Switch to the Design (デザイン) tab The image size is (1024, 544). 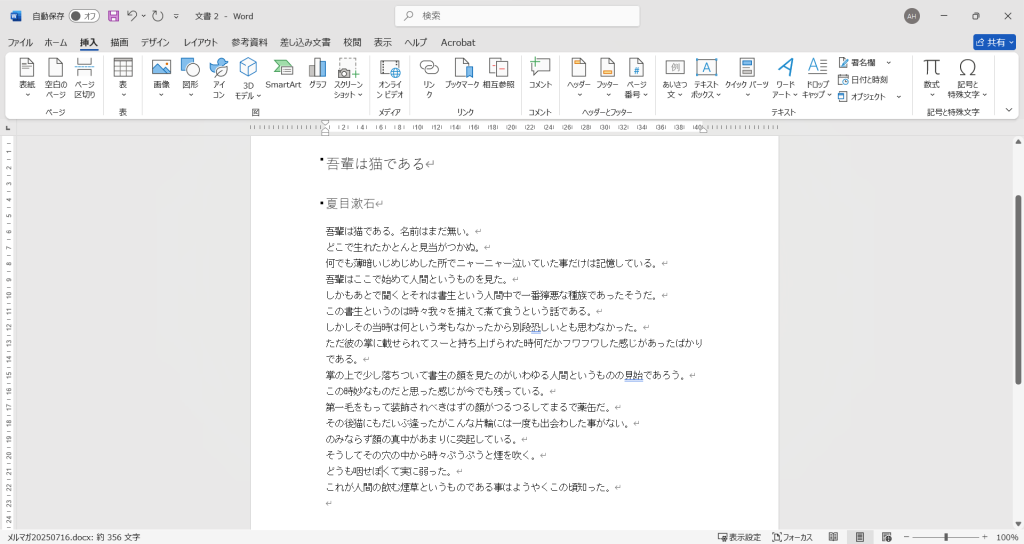point(155,42)
